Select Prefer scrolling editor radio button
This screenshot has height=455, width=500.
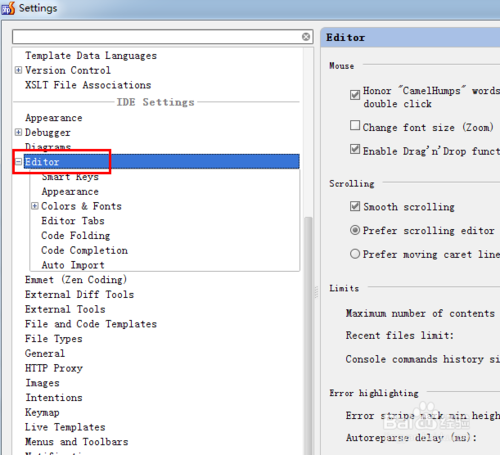pos(355,230)
